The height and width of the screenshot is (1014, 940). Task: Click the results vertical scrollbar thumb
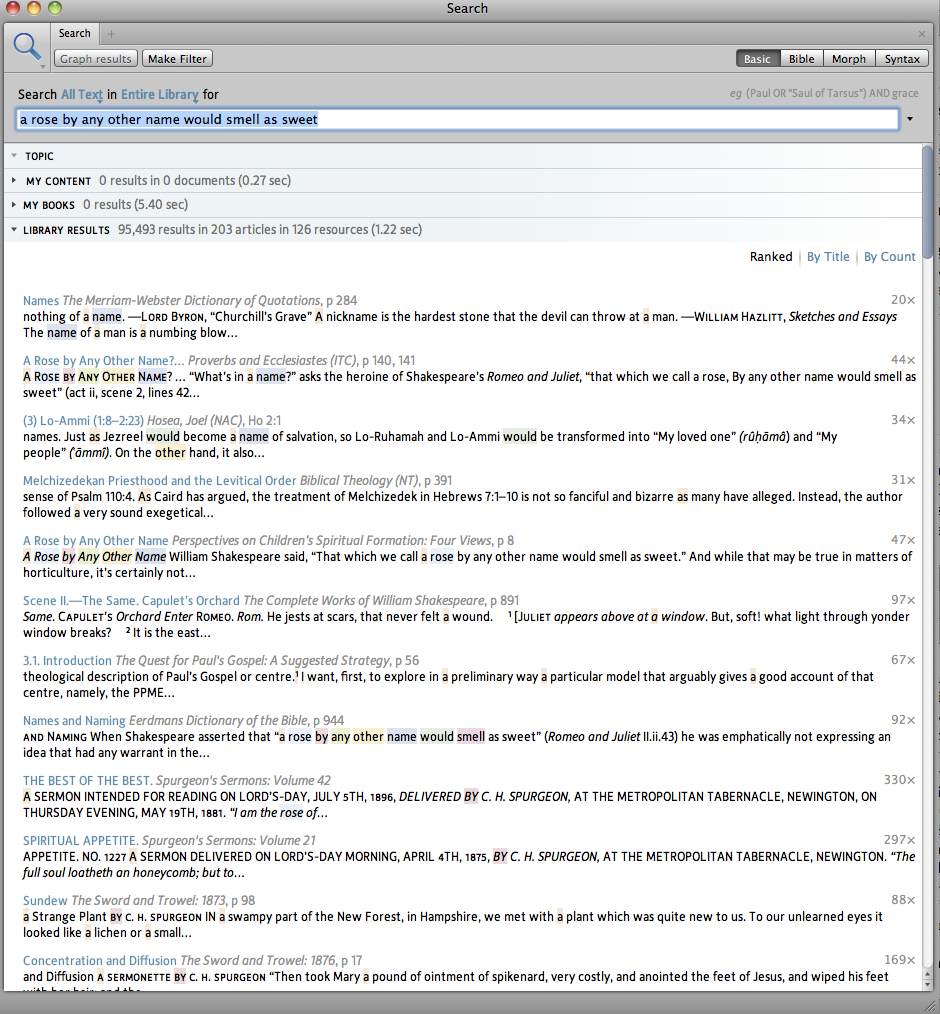[x=928, y=202]
